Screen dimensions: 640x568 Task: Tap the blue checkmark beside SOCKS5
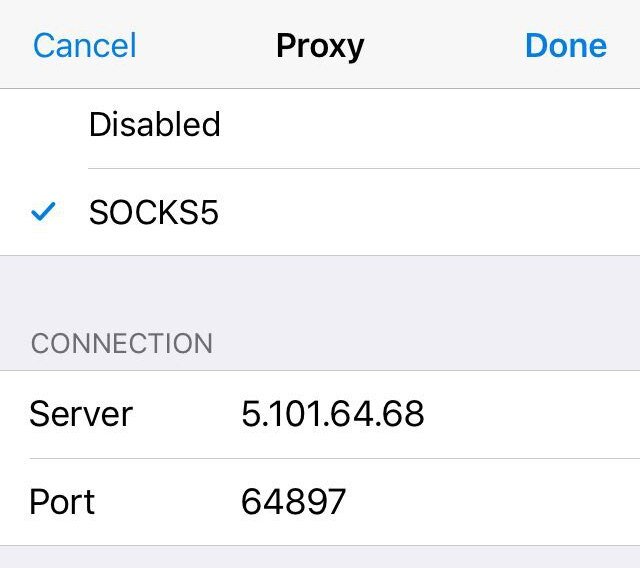click(x=43, y=211)
